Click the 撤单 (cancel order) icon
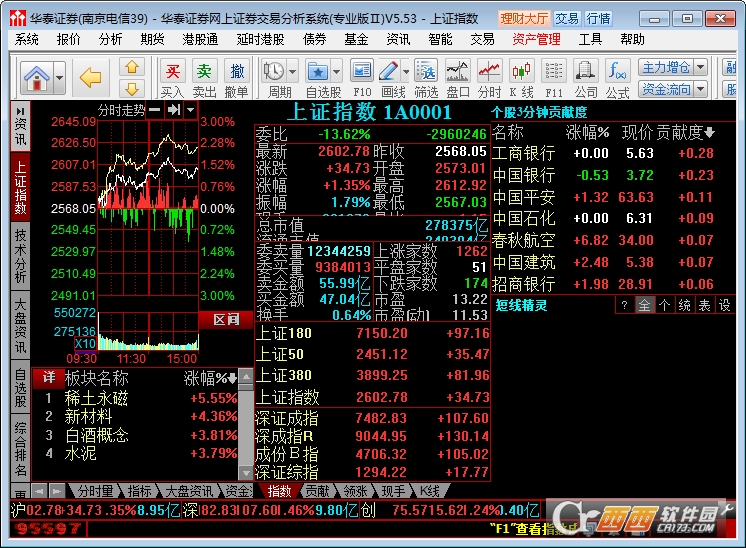This screenshot has height=548, width=746. 237,76
